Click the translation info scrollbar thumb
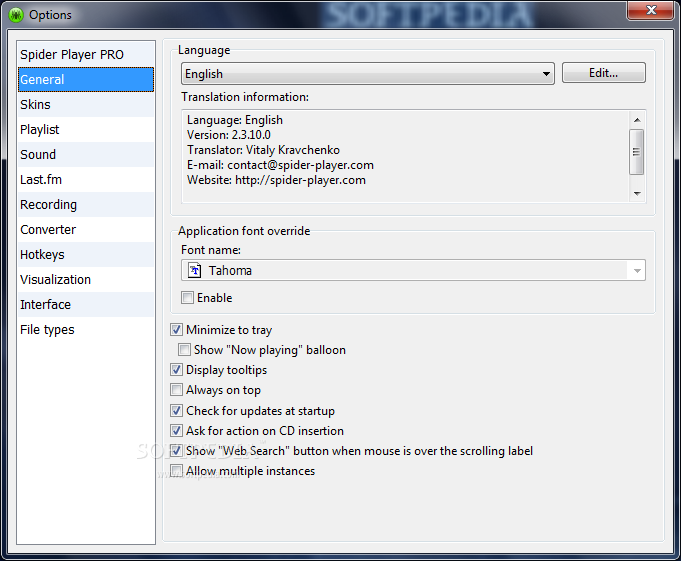 637,152
